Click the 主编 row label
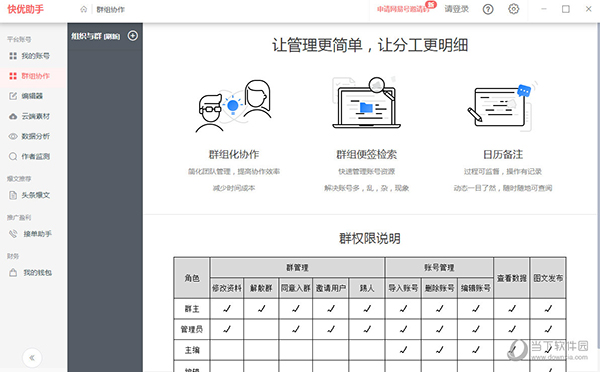 click(192, 350)
